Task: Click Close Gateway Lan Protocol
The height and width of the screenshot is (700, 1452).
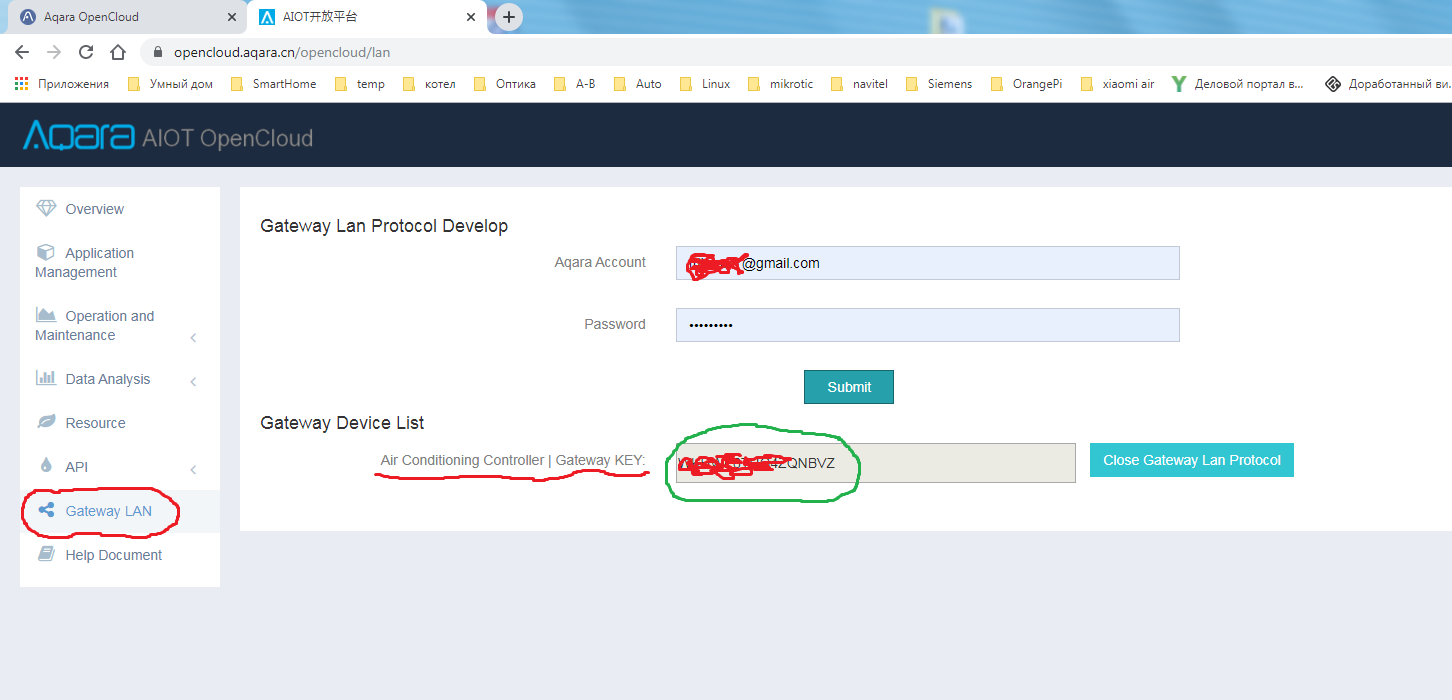Action: (x=1191, y=460)
